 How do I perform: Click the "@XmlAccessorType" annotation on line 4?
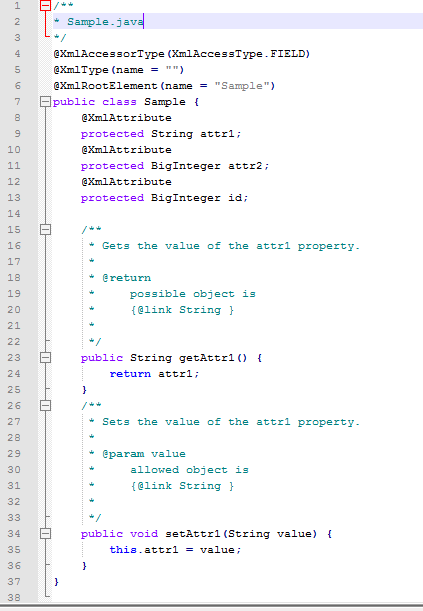(109, 54)
